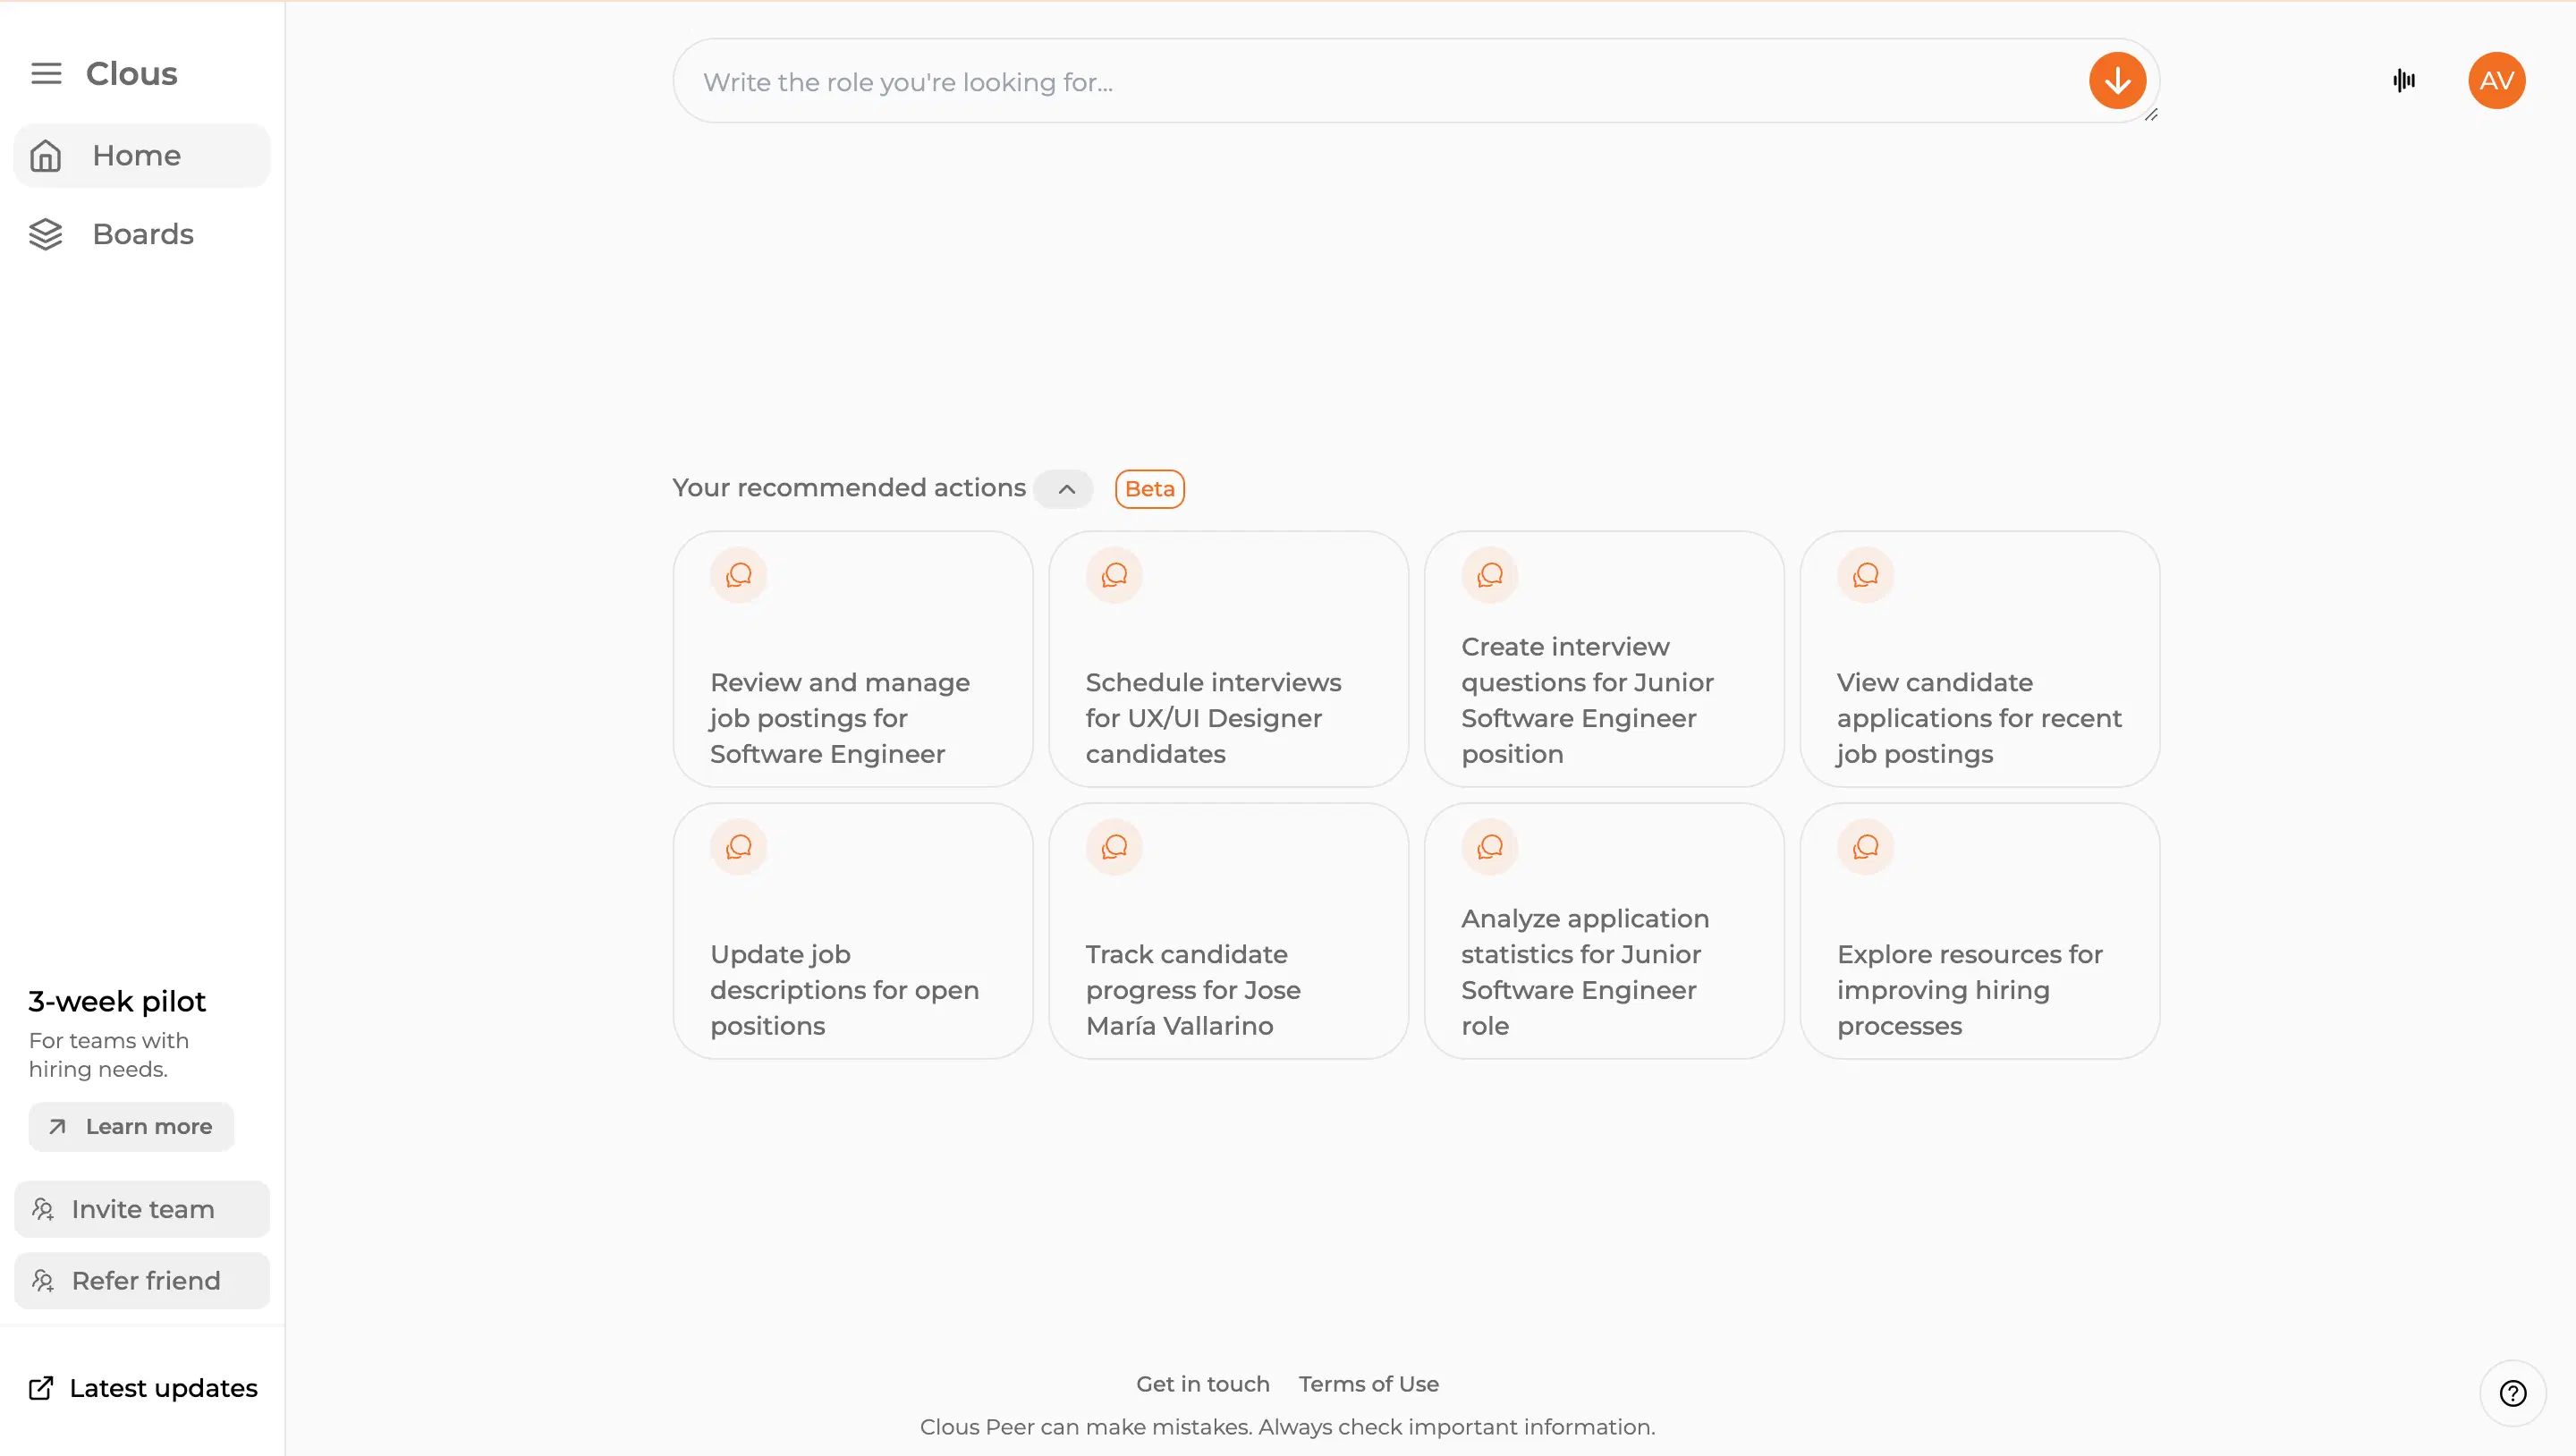Choose Explore resources for improving hiring card
Image resolution: width=2576 pixels, height=1456 pixels.
point(1979,932)
